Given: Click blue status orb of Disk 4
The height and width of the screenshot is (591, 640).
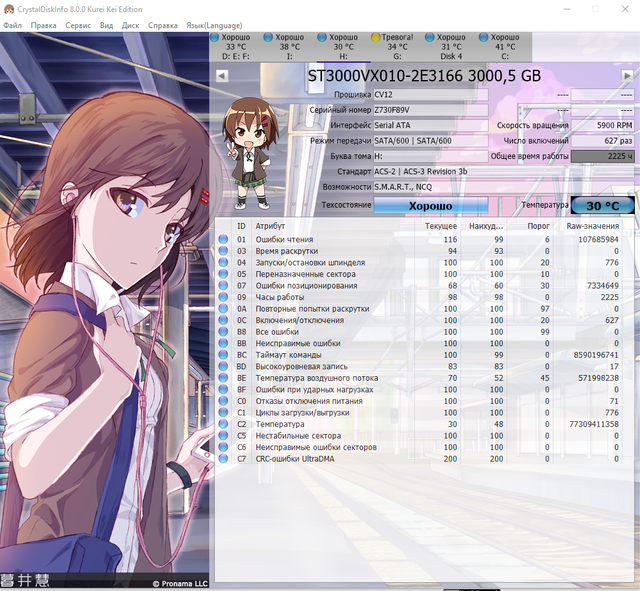Looking at the screenshot, I should 429,37.
